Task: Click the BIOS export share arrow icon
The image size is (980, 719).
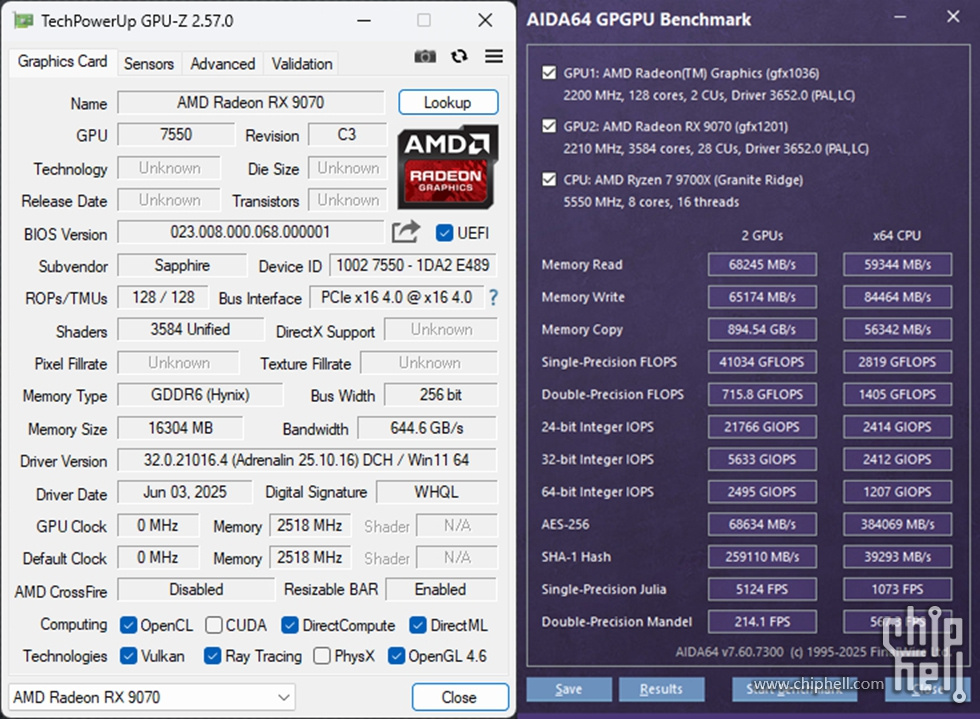Action: click(406, 232)
